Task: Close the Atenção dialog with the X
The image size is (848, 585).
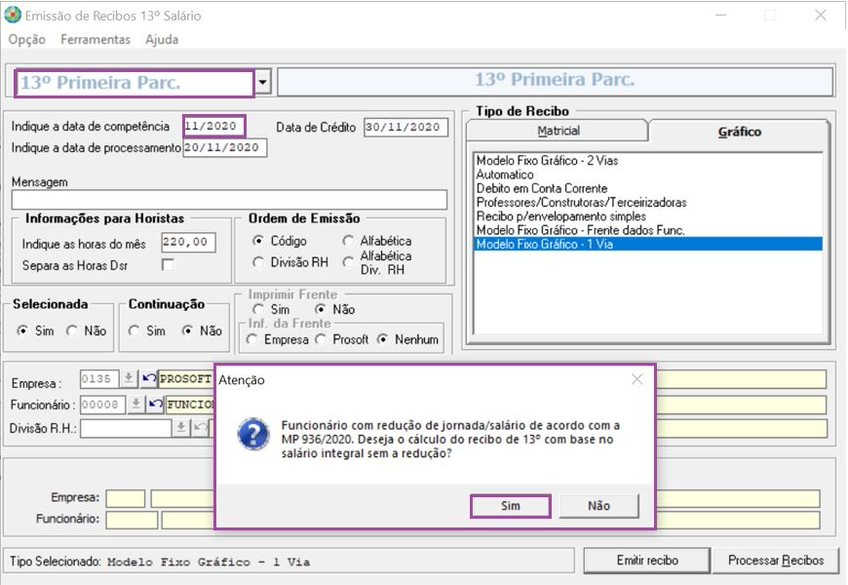Action: click(637, 380)
